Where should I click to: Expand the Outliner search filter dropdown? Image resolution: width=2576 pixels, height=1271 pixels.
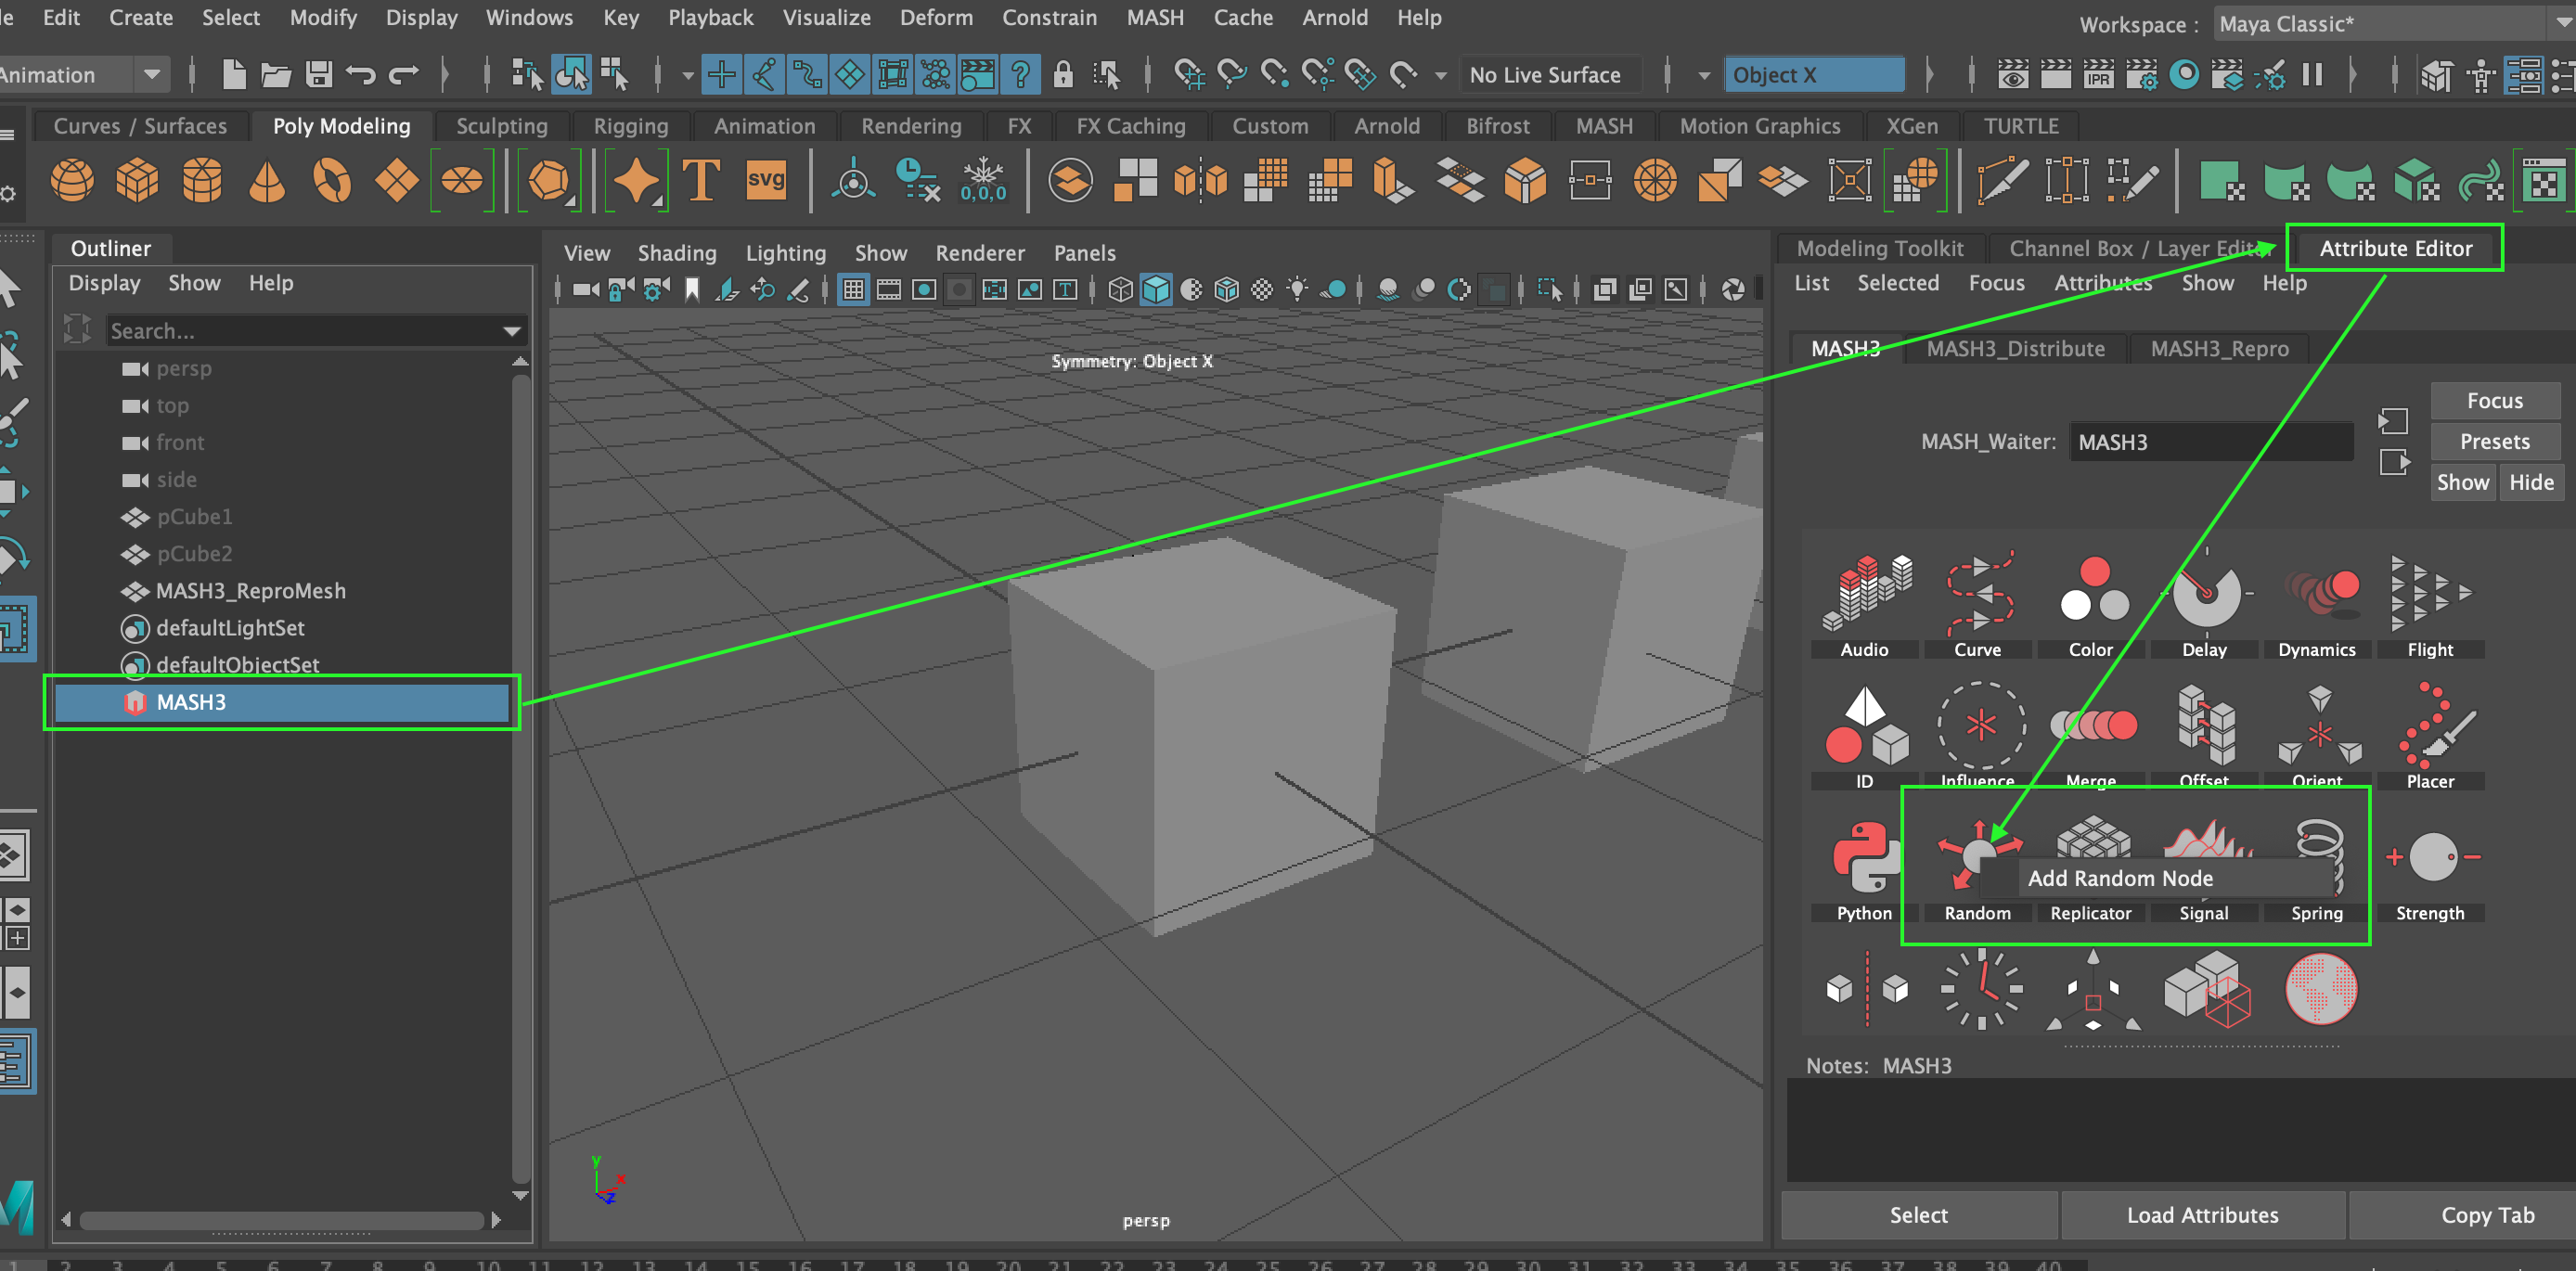(x=511, y=330)
